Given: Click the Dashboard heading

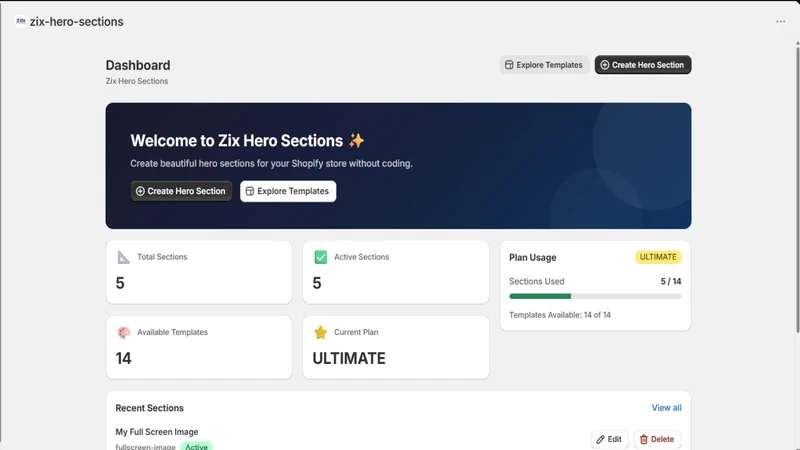Looking at the screenshot, I should pos(138,65).
